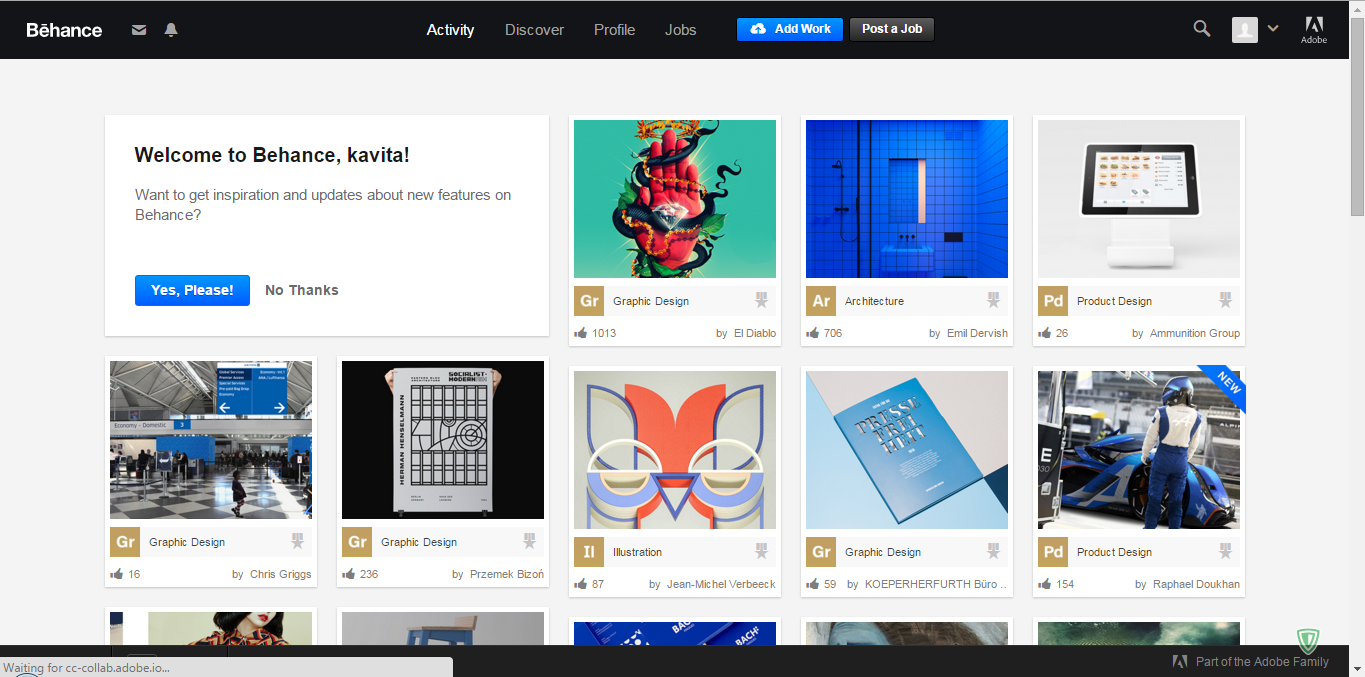Open the messages envelope icon
Screen dimensions: 1365x677
(x=138, y=30)
